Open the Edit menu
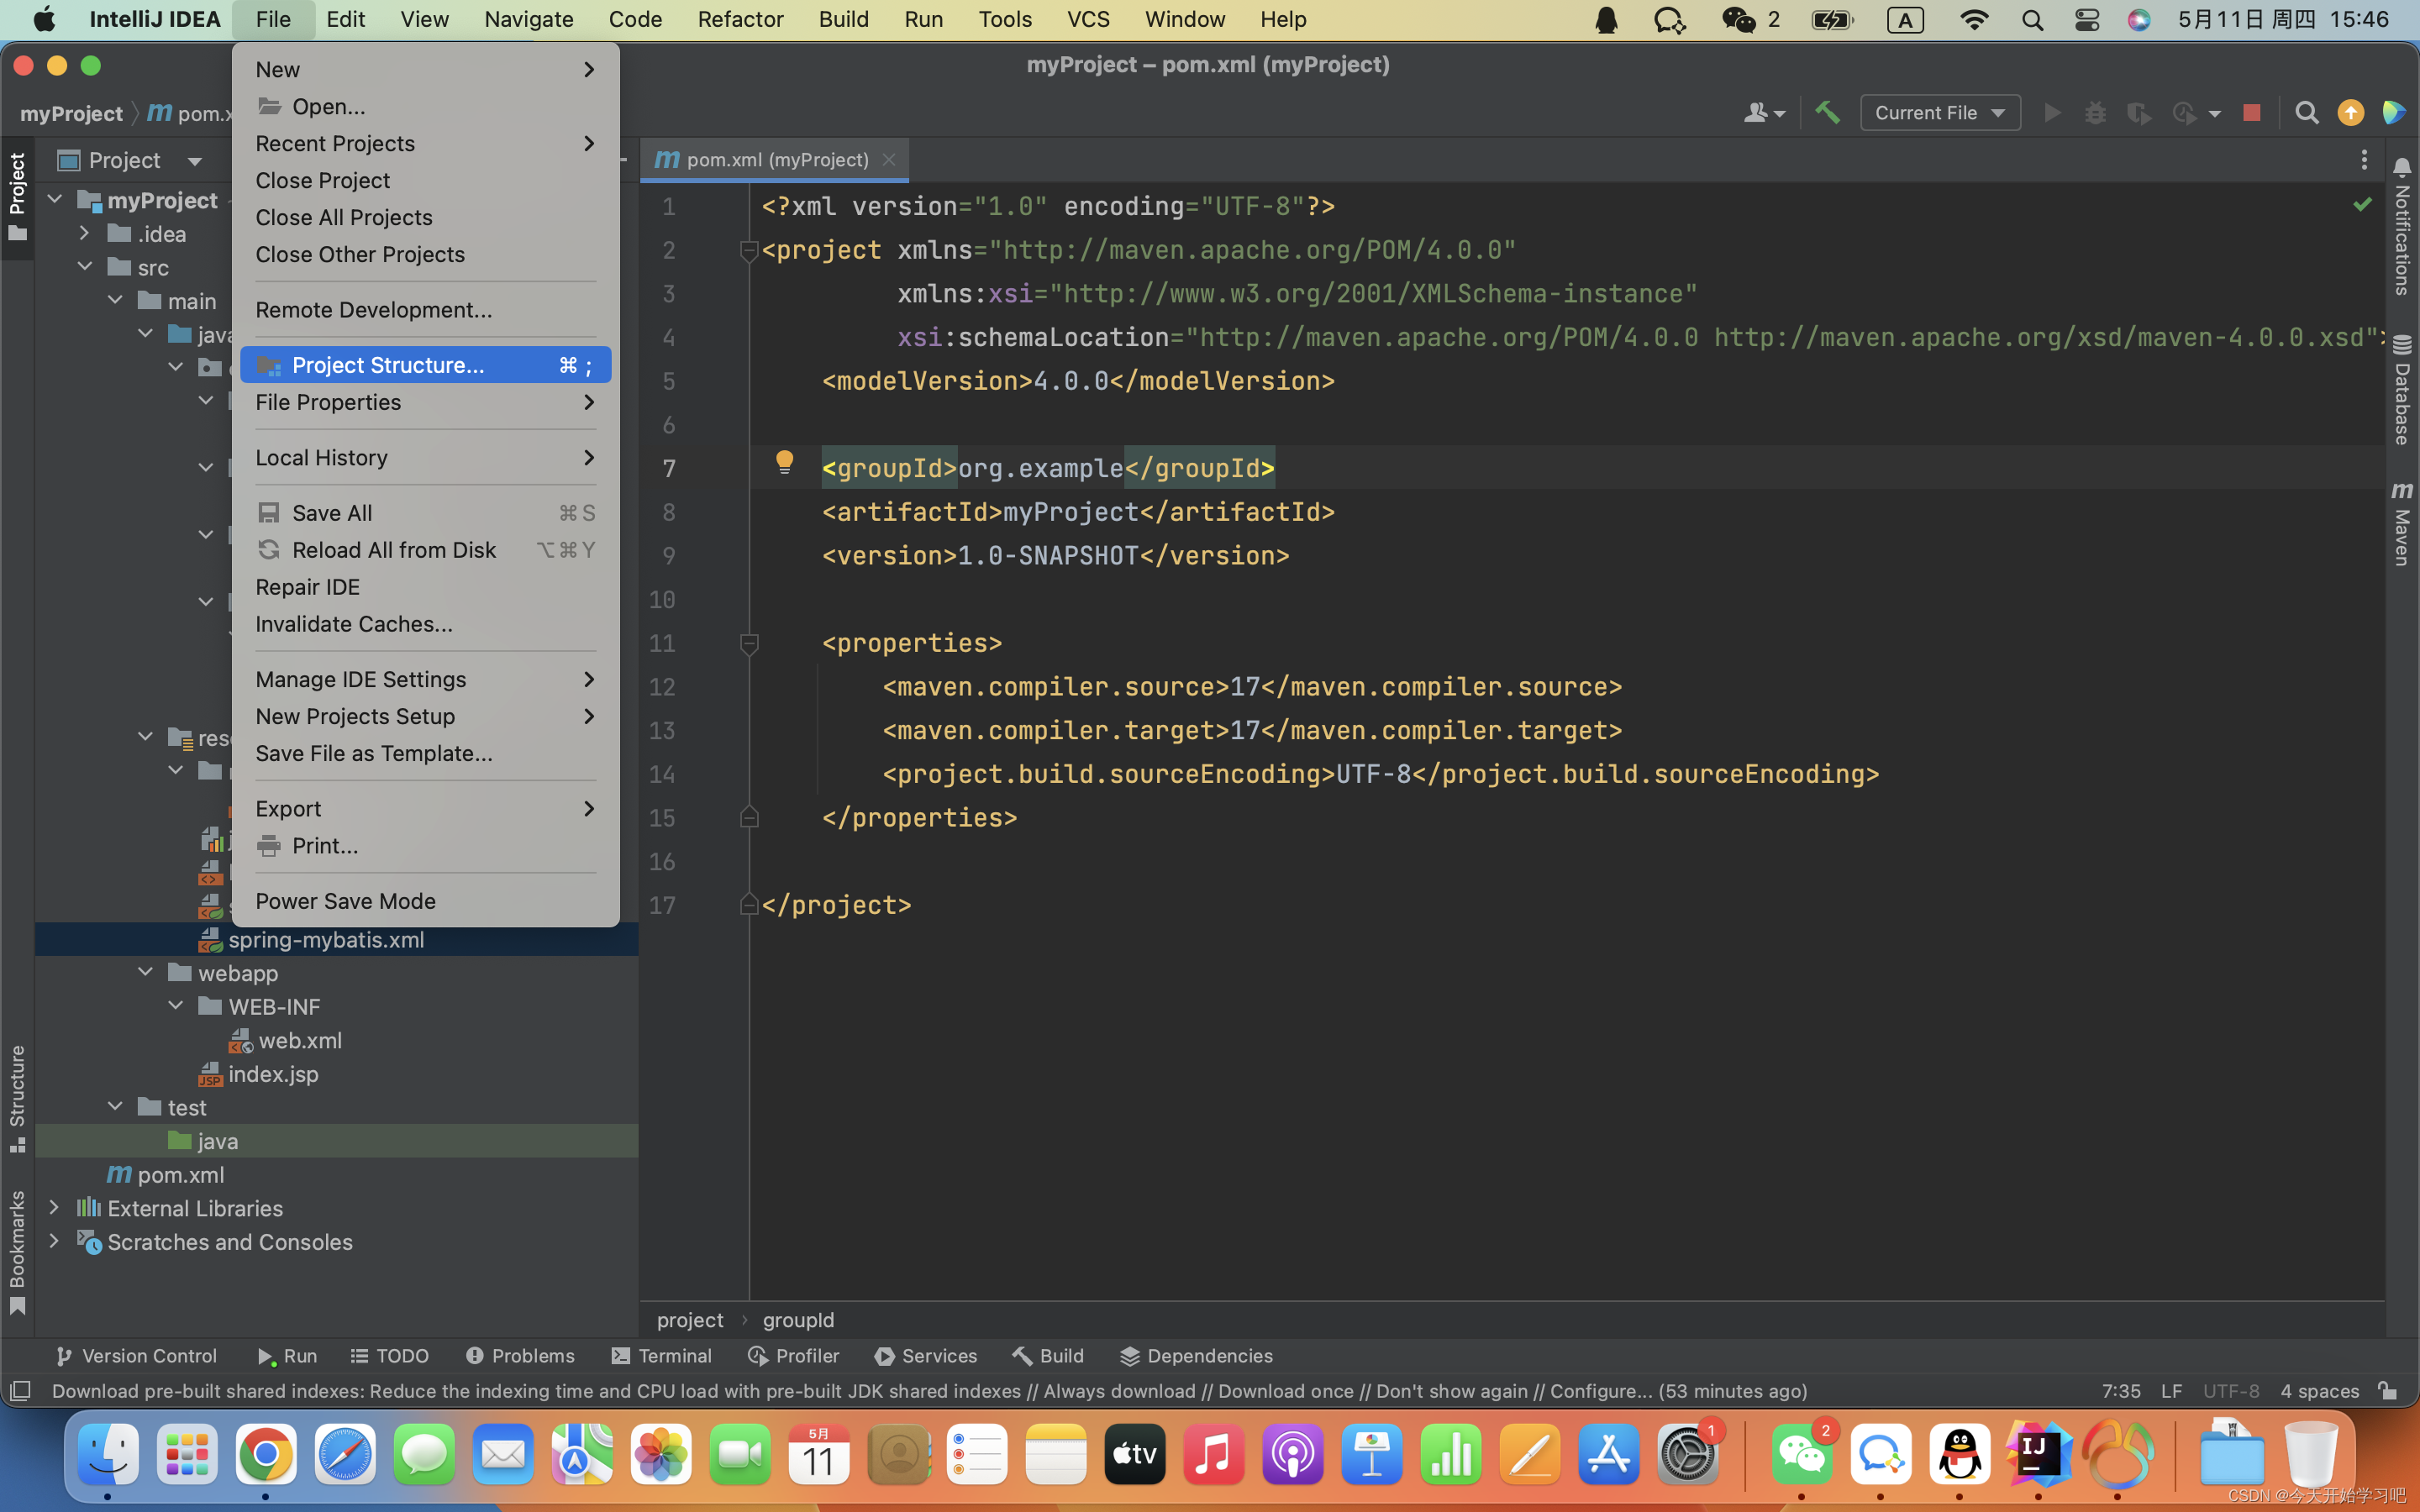Viewport: 2420px width, 1512px height. point(345,19)
